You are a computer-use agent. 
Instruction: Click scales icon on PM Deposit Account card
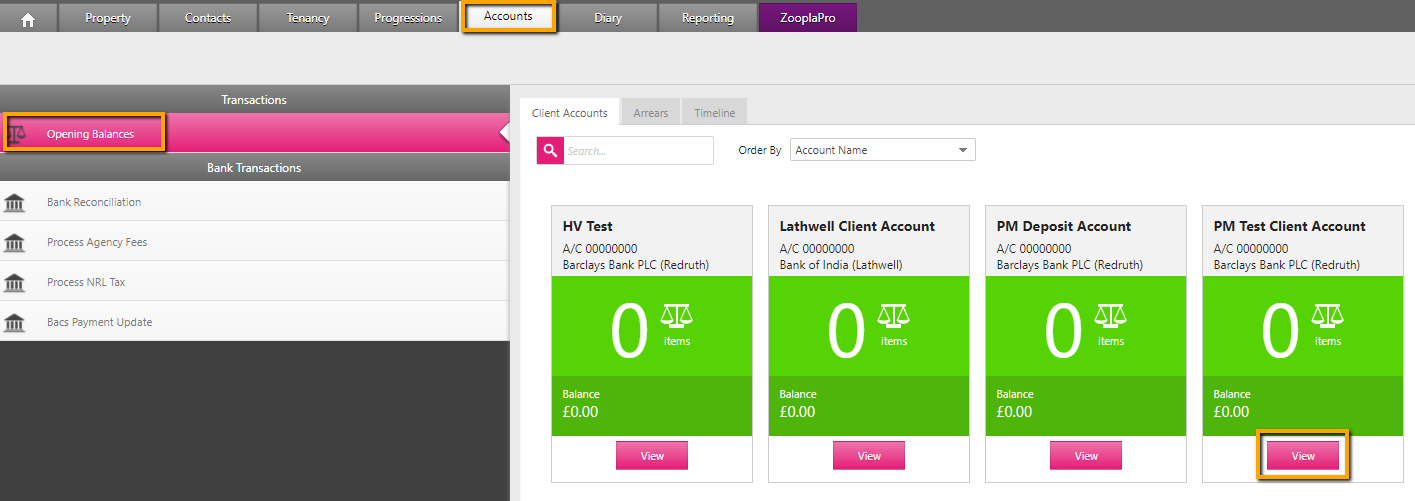(1111, 317)
